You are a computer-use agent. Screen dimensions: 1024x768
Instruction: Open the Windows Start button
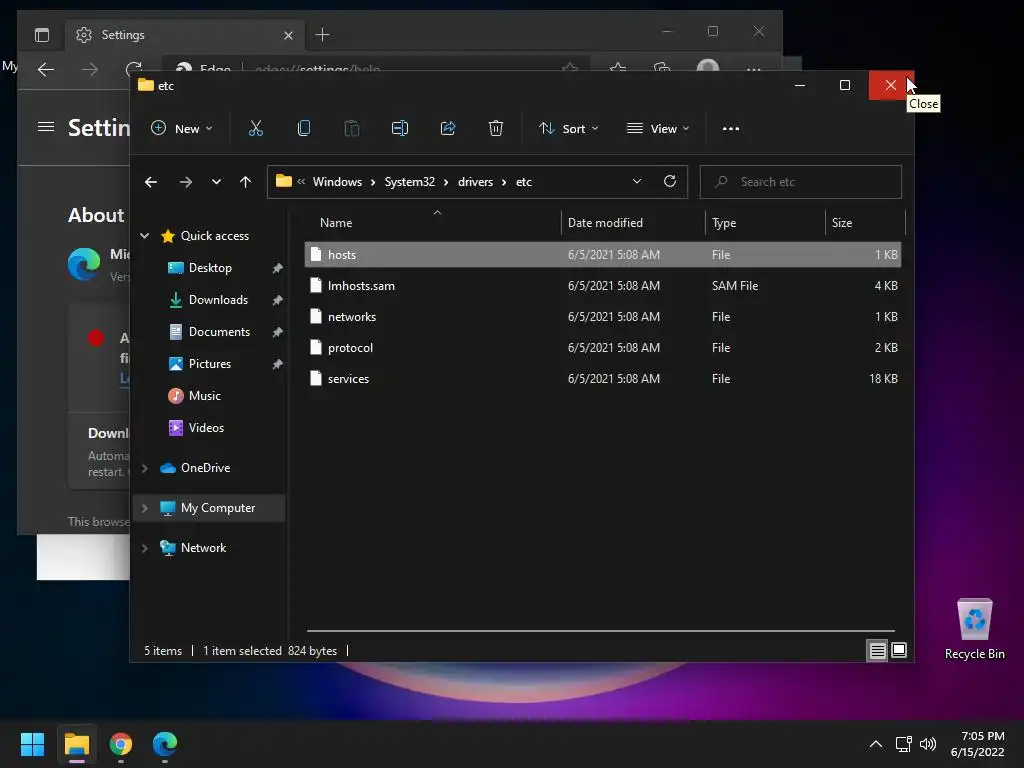32,744
